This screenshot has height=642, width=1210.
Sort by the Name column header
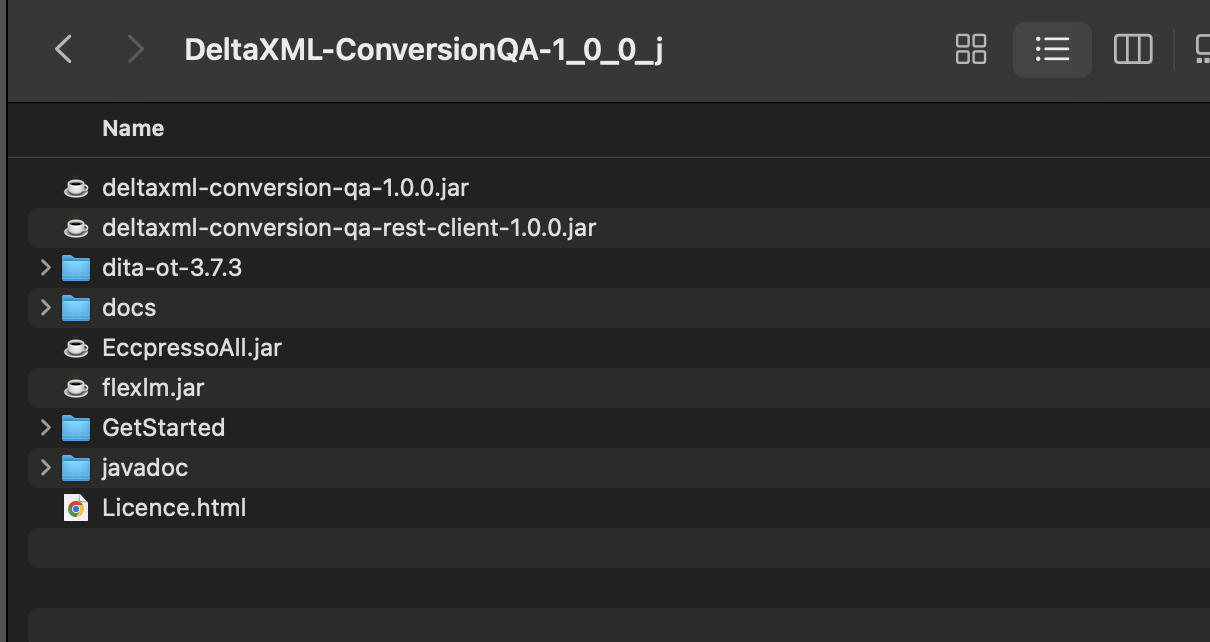pyautogui.click(x=133, y=129)
